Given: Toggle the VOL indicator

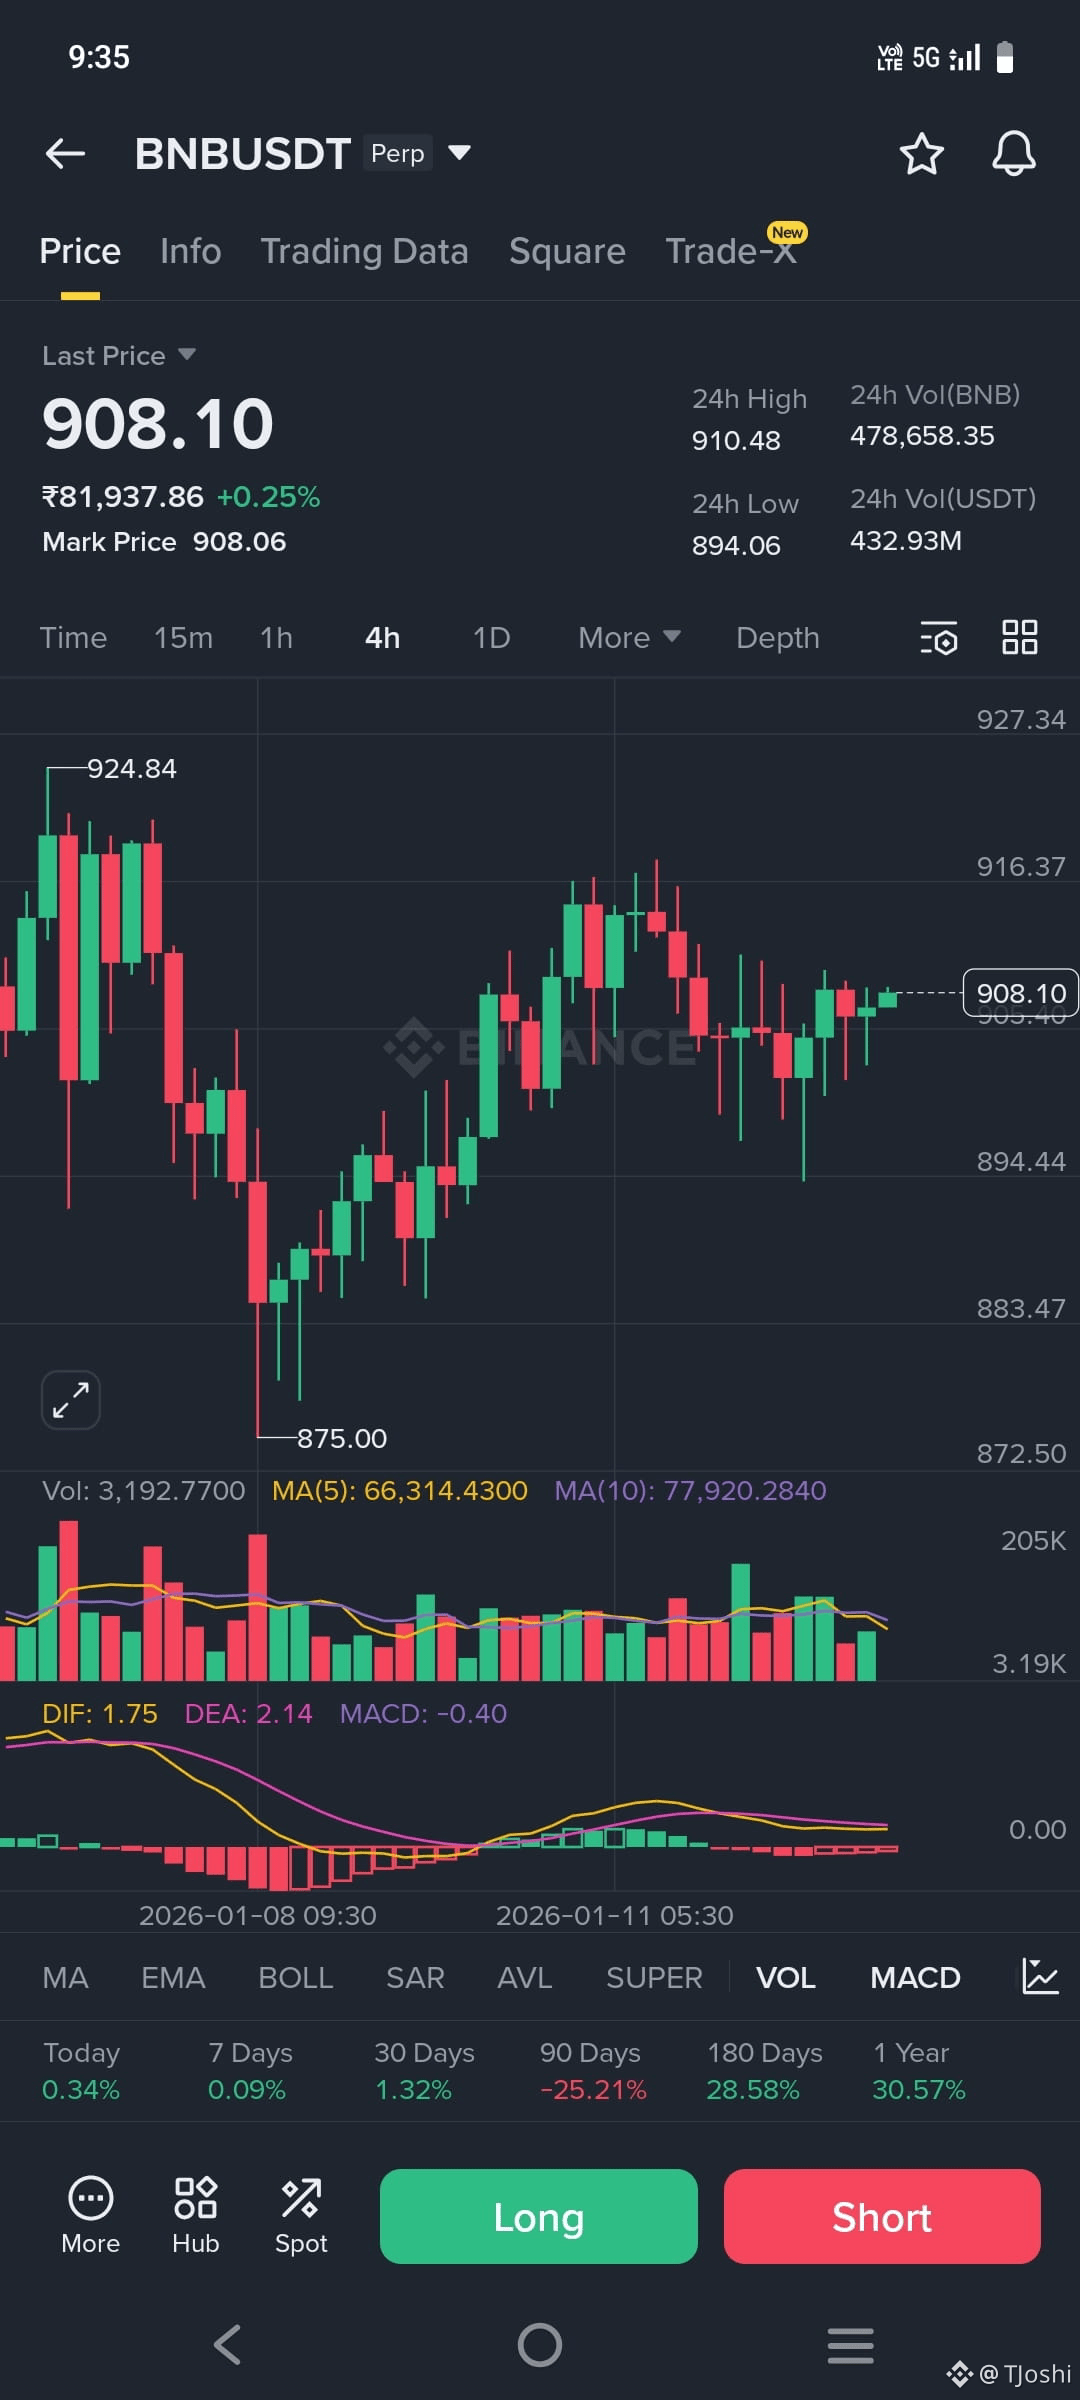Looking at the screenshot, I should (786, 1977).
